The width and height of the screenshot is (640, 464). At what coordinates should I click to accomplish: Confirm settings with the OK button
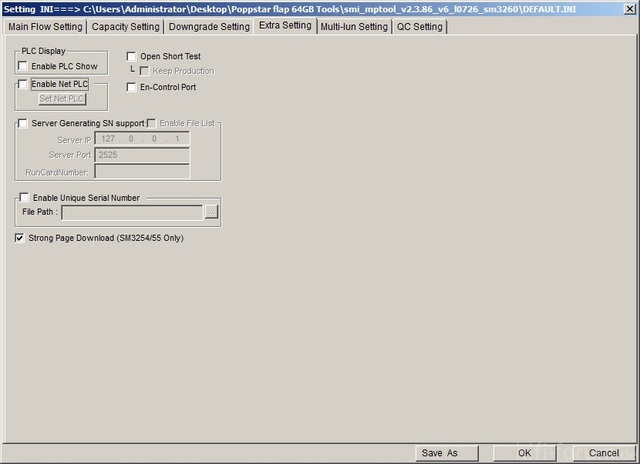coord(524,453)
